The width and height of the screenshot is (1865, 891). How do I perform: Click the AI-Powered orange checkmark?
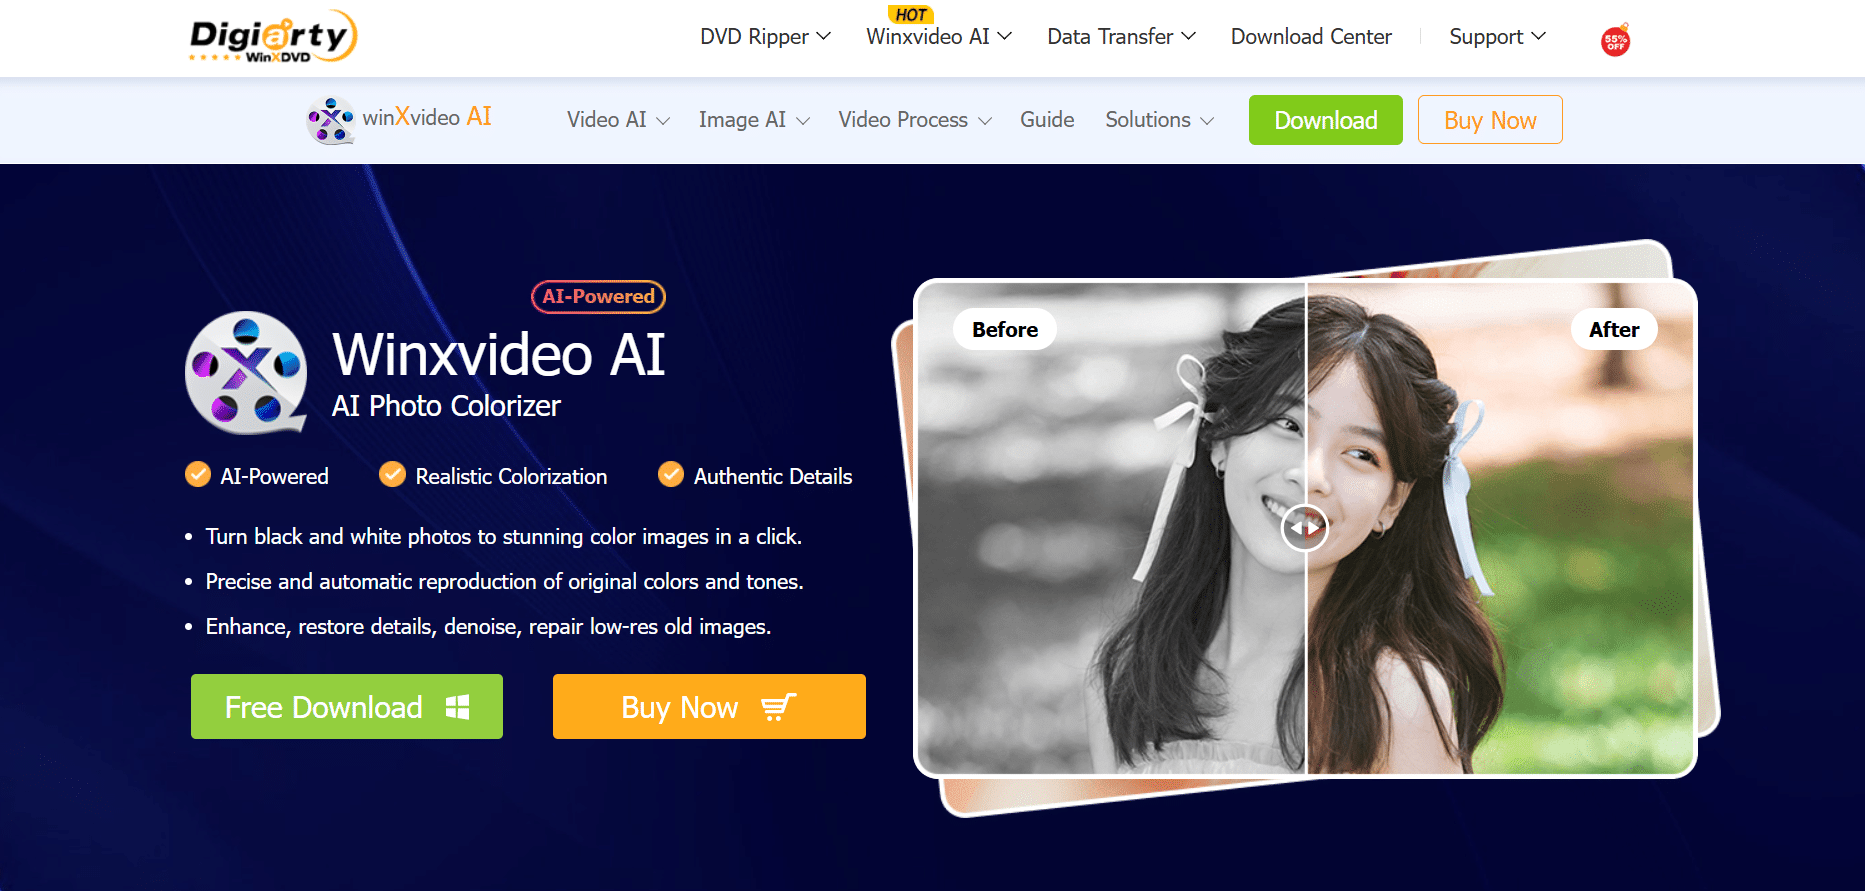click(198, 474)
